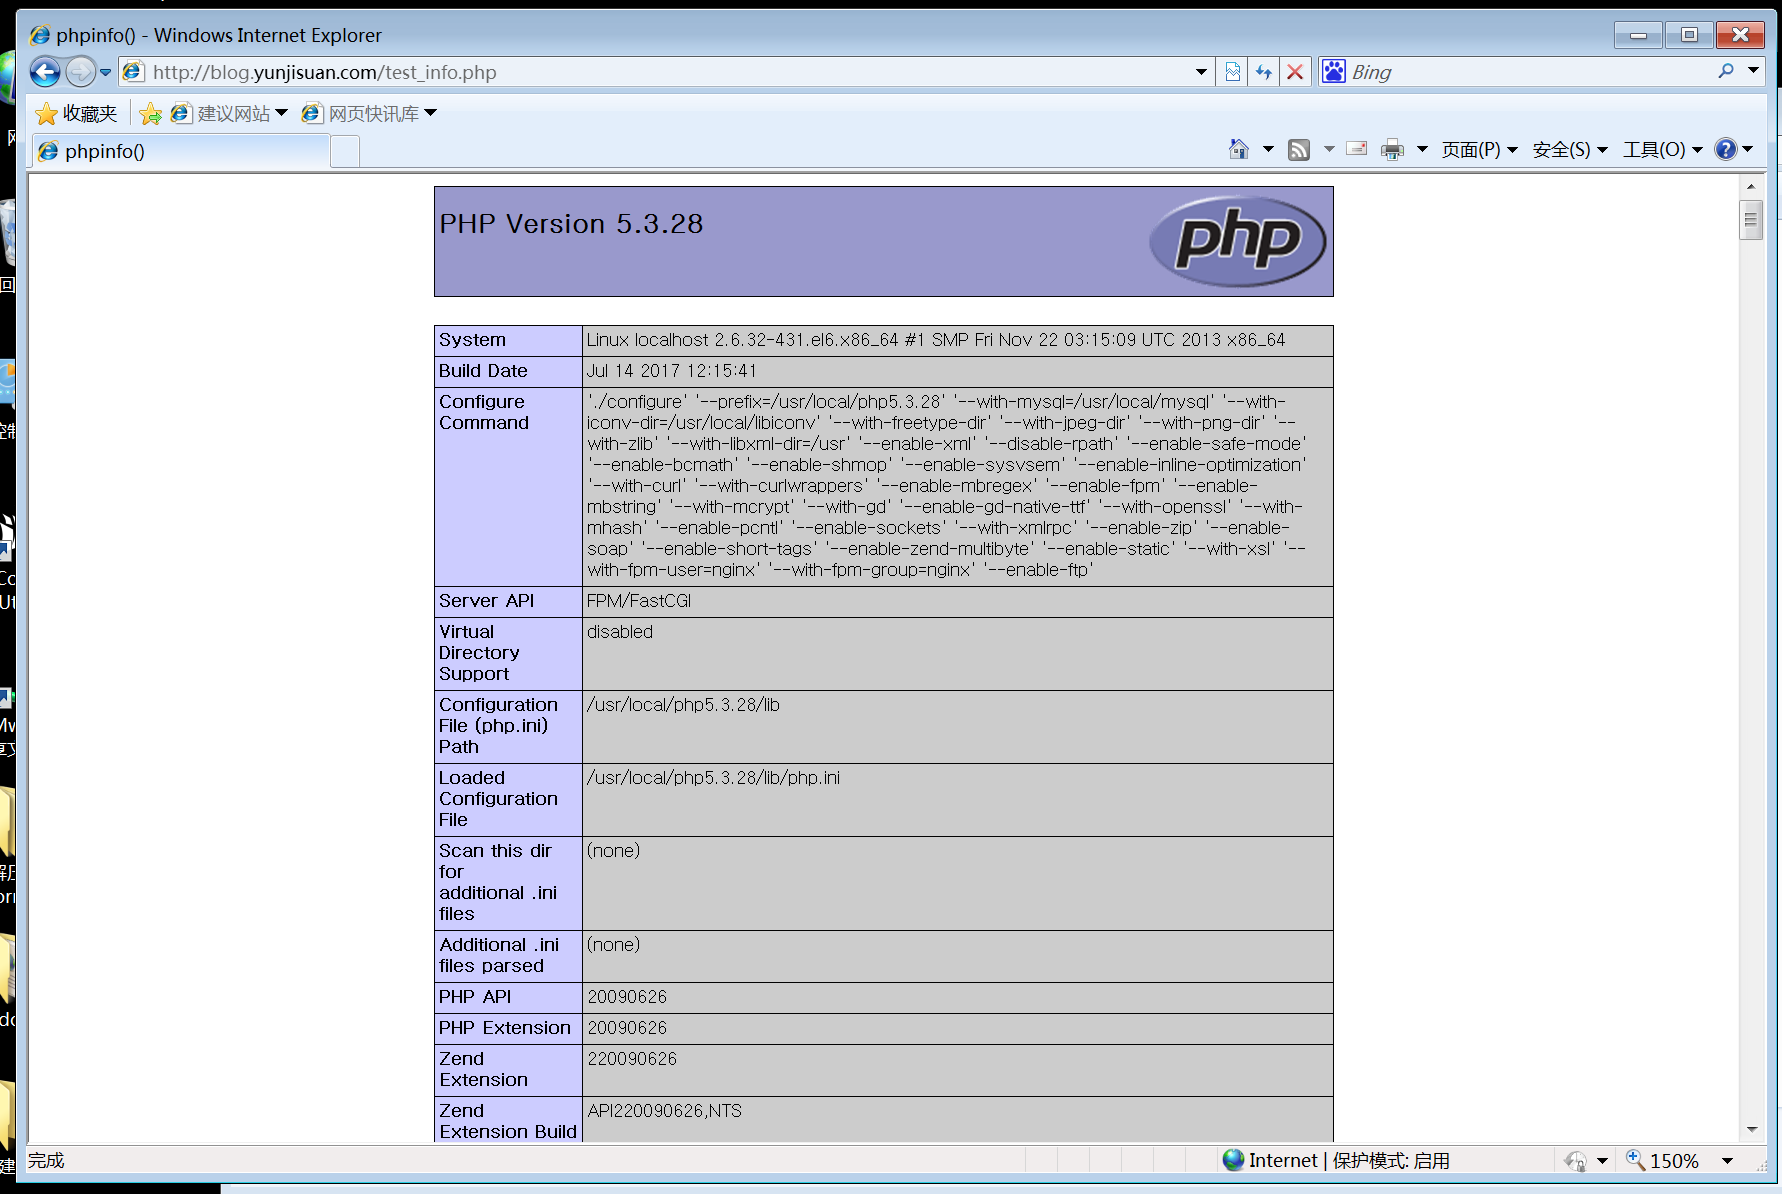
Task: Click the blue Help question mark icon
Action: pos(1726,149)
